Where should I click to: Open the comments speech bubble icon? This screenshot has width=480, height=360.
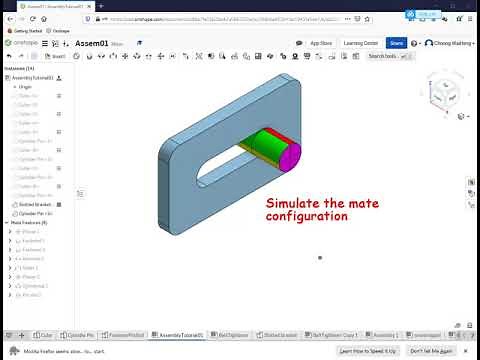point(299,43)
